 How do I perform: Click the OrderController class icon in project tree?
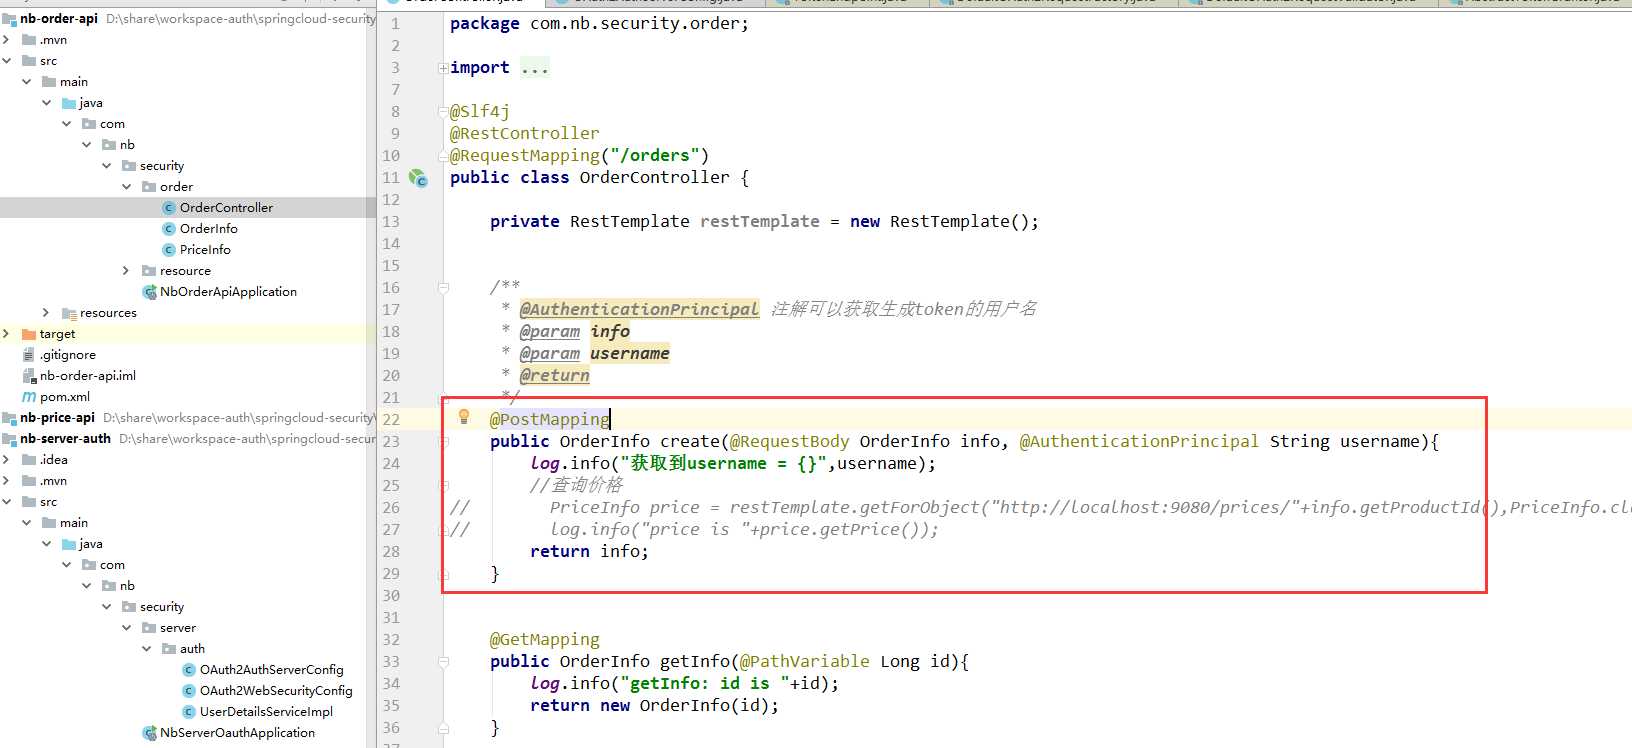[x=169, y=208]
